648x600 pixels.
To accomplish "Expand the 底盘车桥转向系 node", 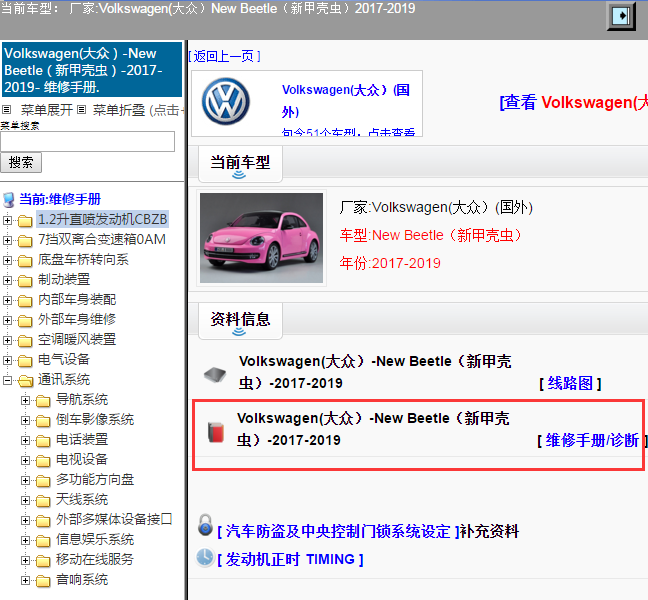I will pyautogui.click(x=7, y=260).
